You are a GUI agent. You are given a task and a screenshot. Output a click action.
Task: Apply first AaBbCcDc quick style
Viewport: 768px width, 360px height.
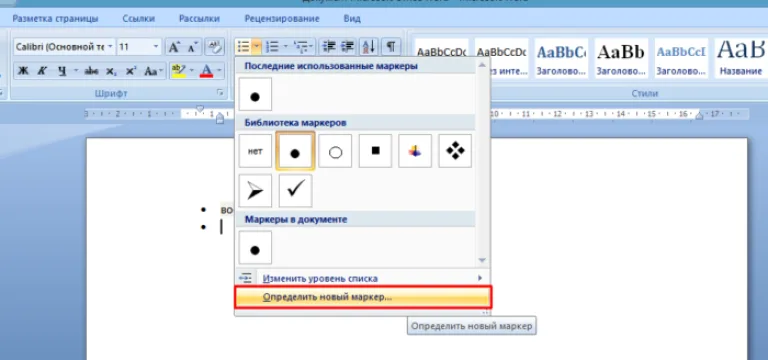(442, 58)
